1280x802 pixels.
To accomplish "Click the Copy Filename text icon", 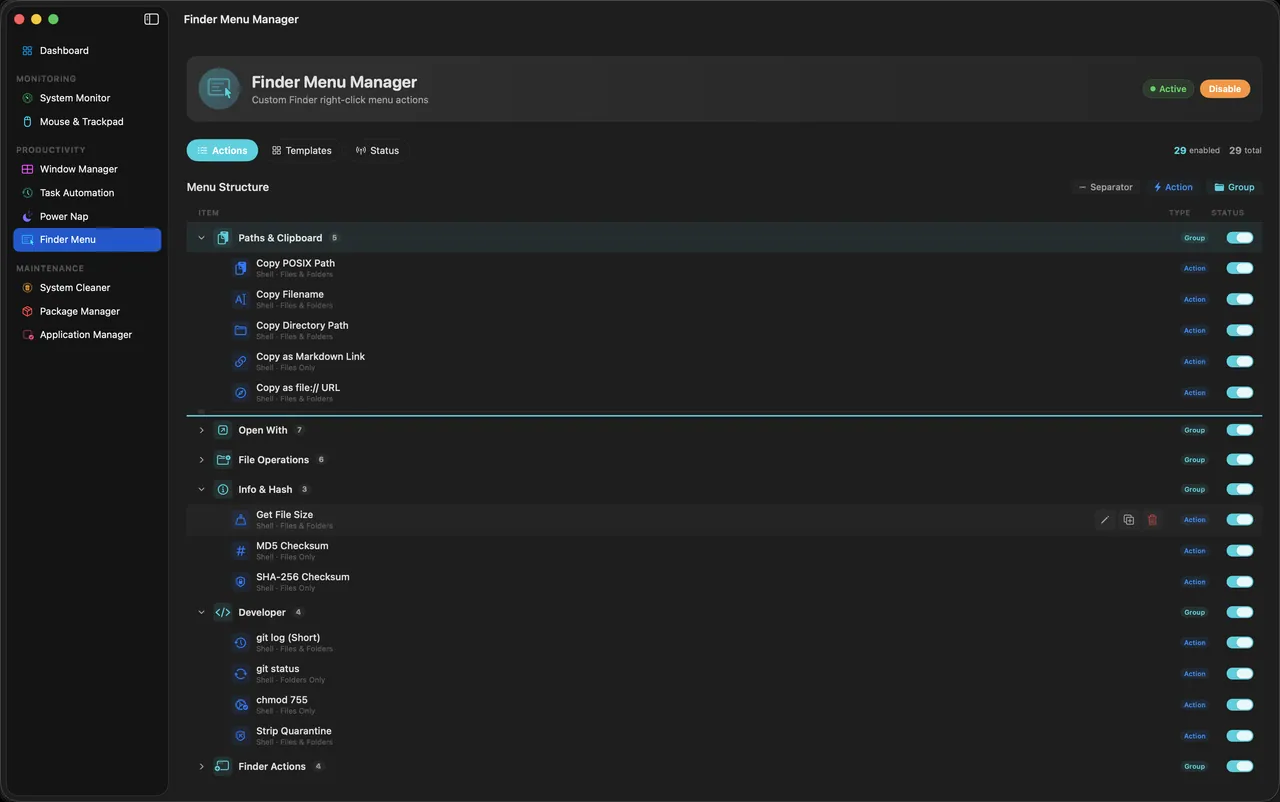I will tap(240, 299).
